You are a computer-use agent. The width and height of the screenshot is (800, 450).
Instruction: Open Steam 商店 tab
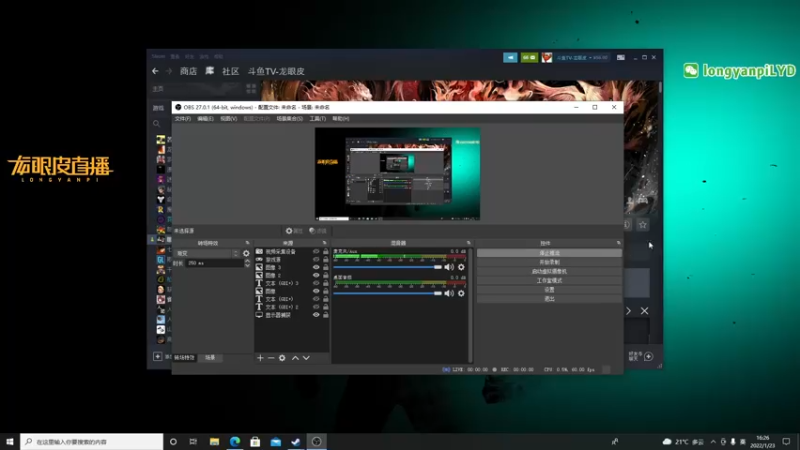point(188,71)
